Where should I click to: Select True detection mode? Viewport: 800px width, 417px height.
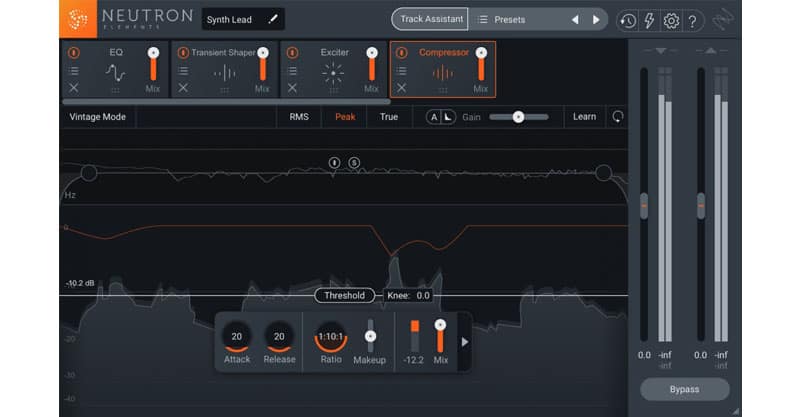tap(389, 117)
